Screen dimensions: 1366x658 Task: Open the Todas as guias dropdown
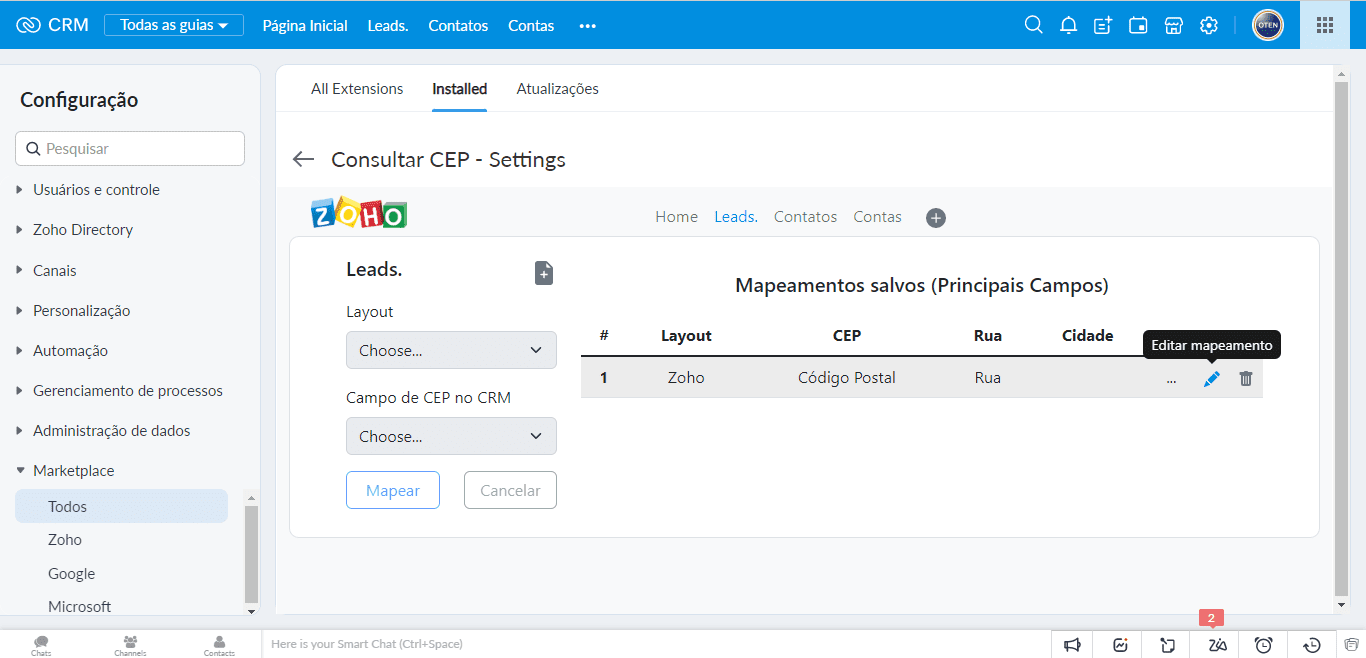coord(174,25)
